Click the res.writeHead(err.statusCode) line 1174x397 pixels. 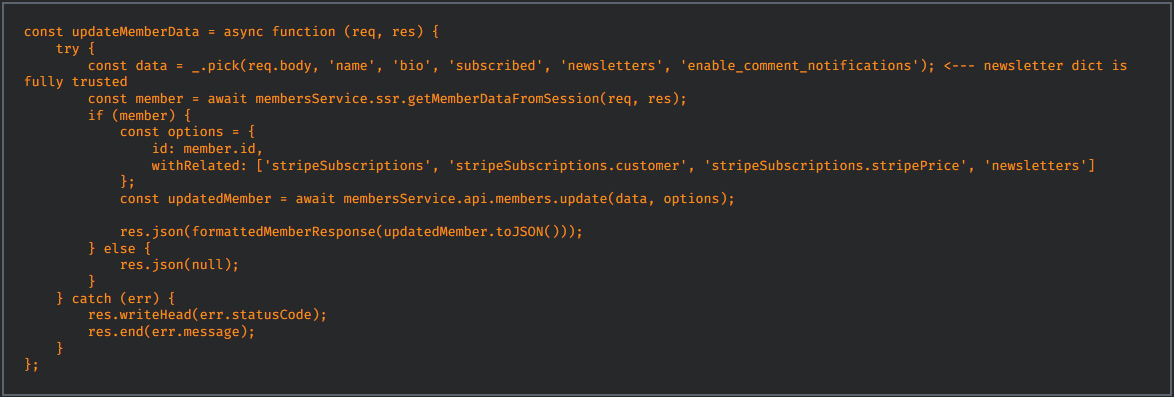coord(208,314)
